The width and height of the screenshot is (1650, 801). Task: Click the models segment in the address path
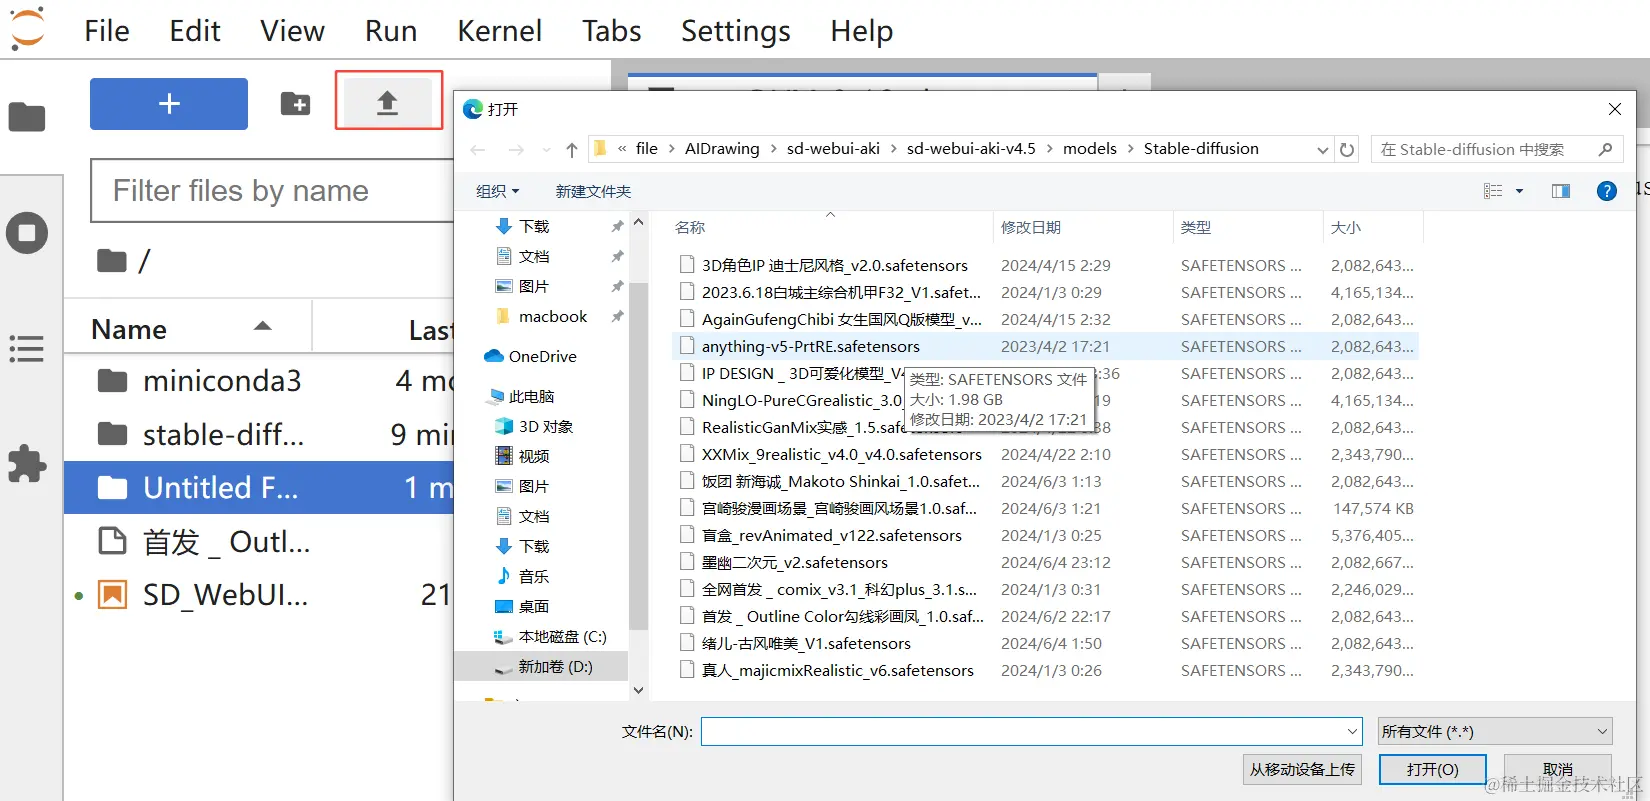[1089, 148]
